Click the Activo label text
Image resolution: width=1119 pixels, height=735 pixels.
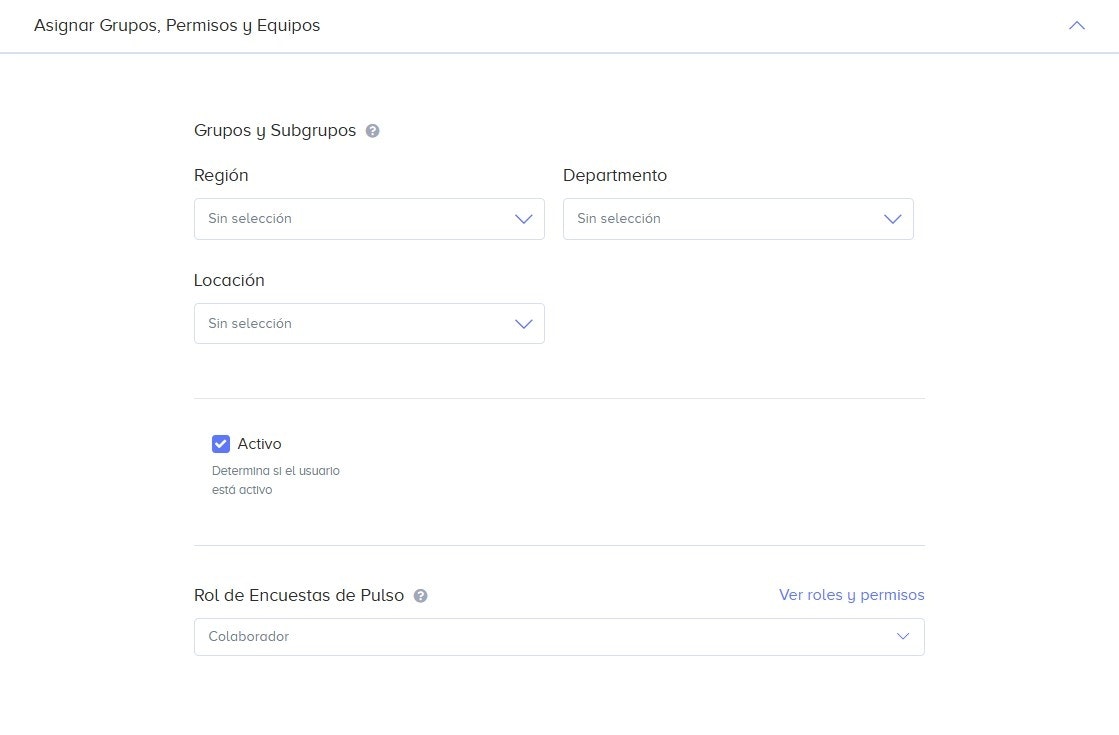pyautogui.click(x=259, y=444)
